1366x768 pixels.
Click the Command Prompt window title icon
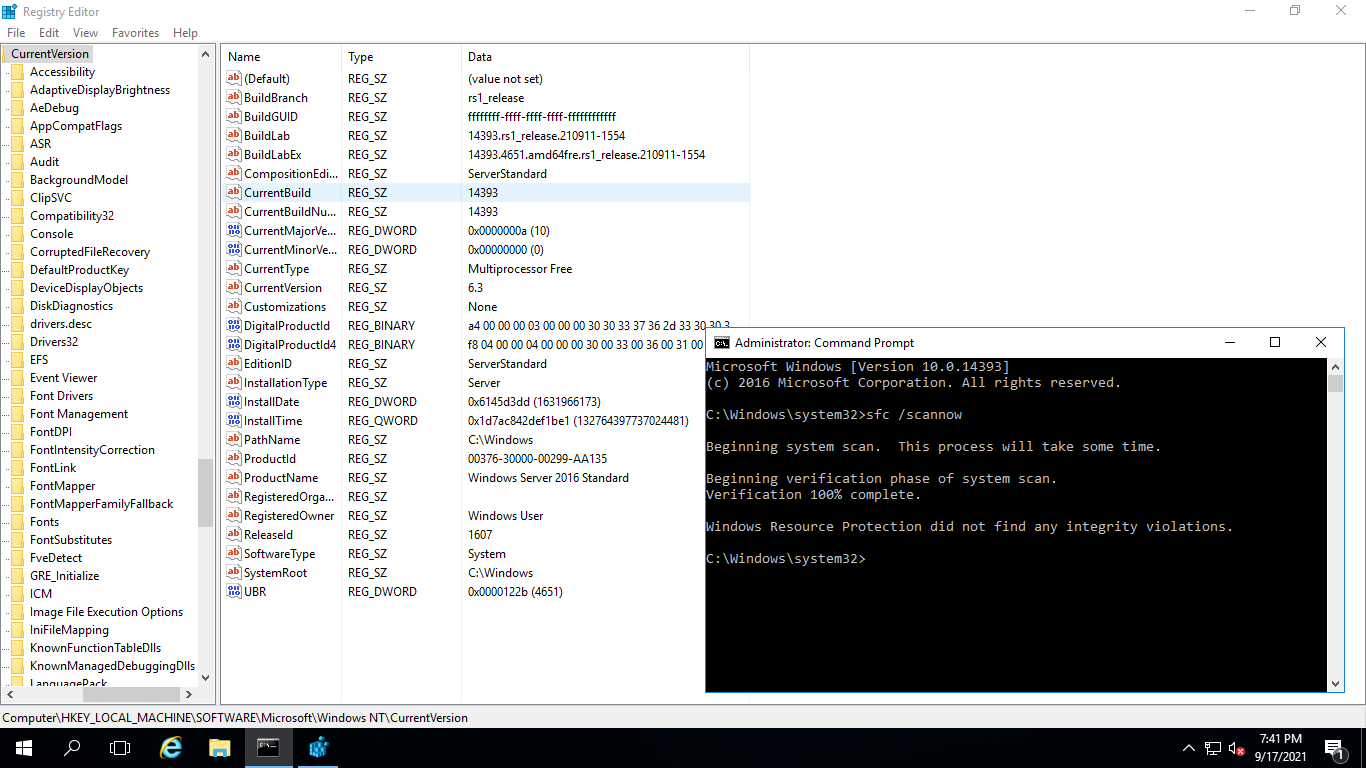coord(721,342)
